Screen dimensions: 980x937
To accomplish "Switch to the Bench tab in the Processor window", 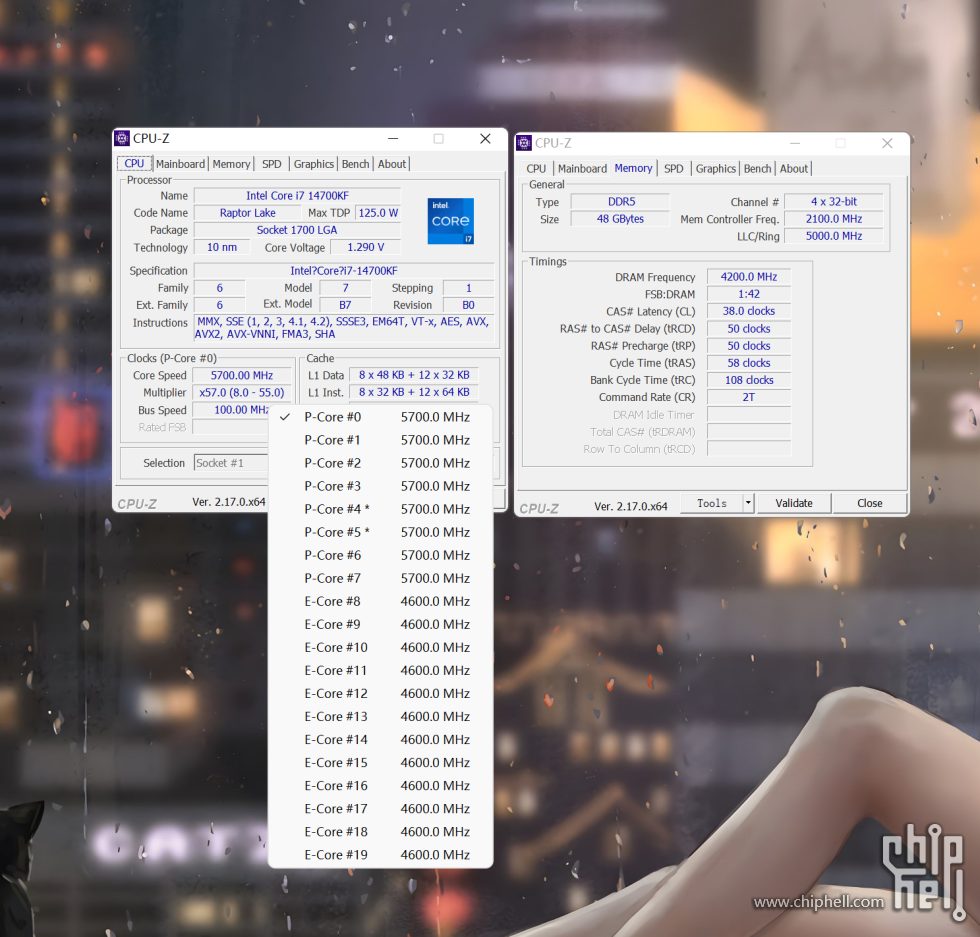I will 355,164.
